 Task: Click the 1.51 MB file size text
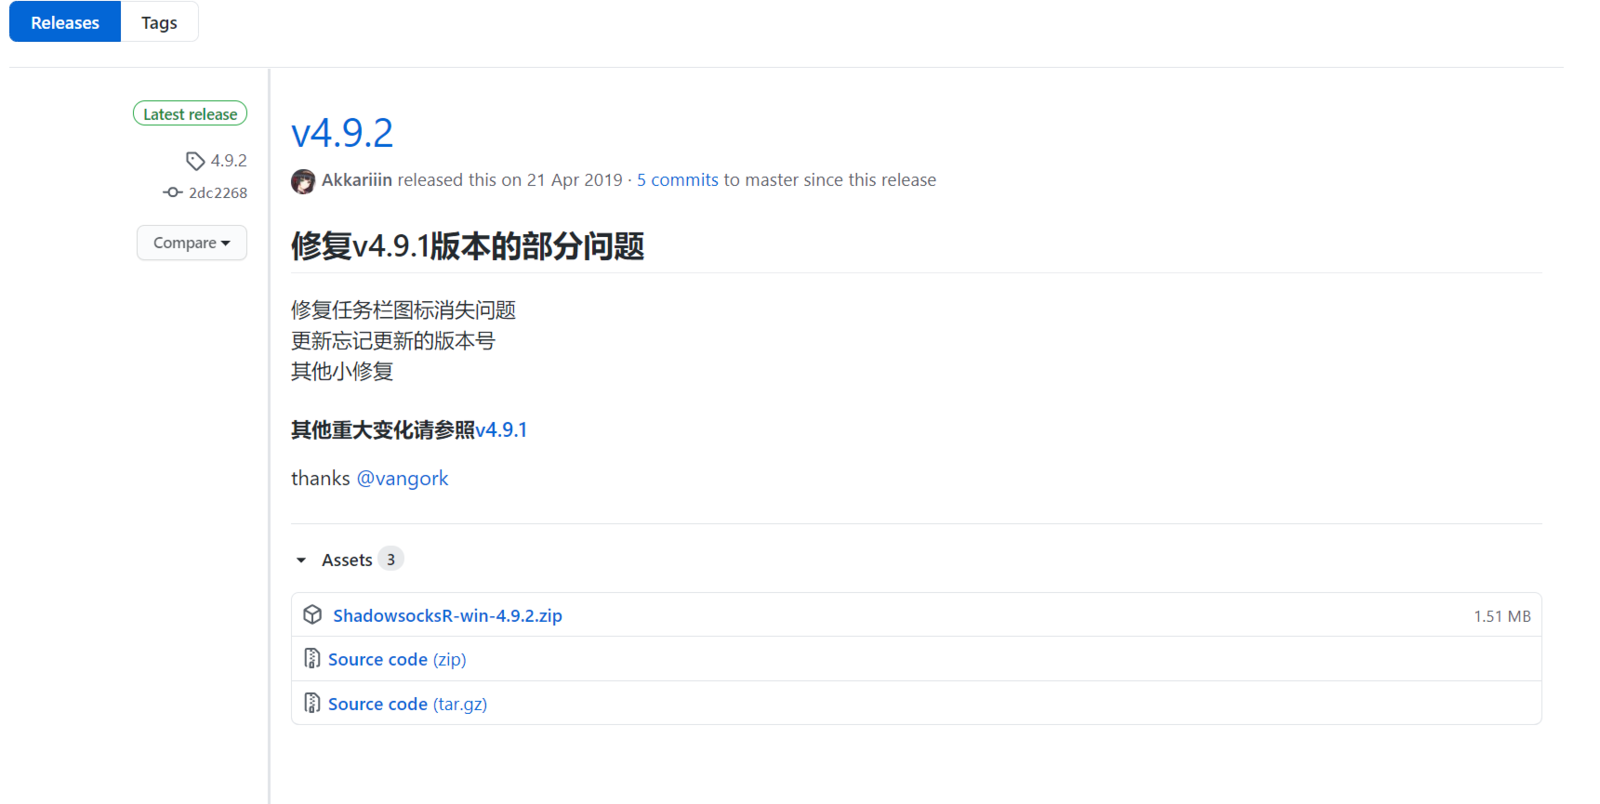point(1502,616)
